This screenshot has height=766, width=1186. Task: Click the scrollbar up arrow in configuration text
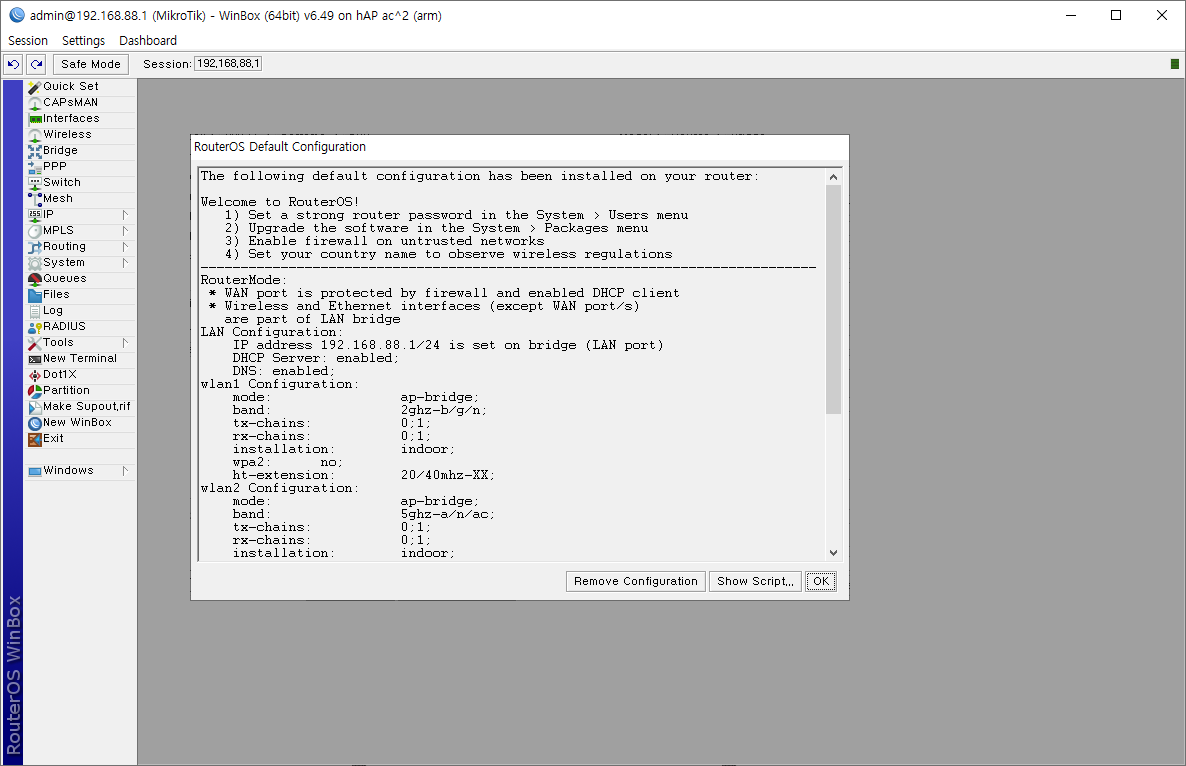(x=834, y=177)
